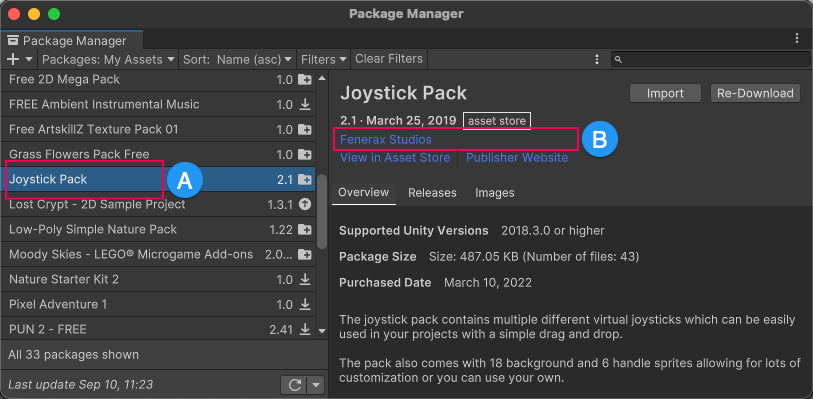The height and width of the screenshot is (399, 813).
Task: Select the Package Manager window tab
Action: tap(72, 40)
